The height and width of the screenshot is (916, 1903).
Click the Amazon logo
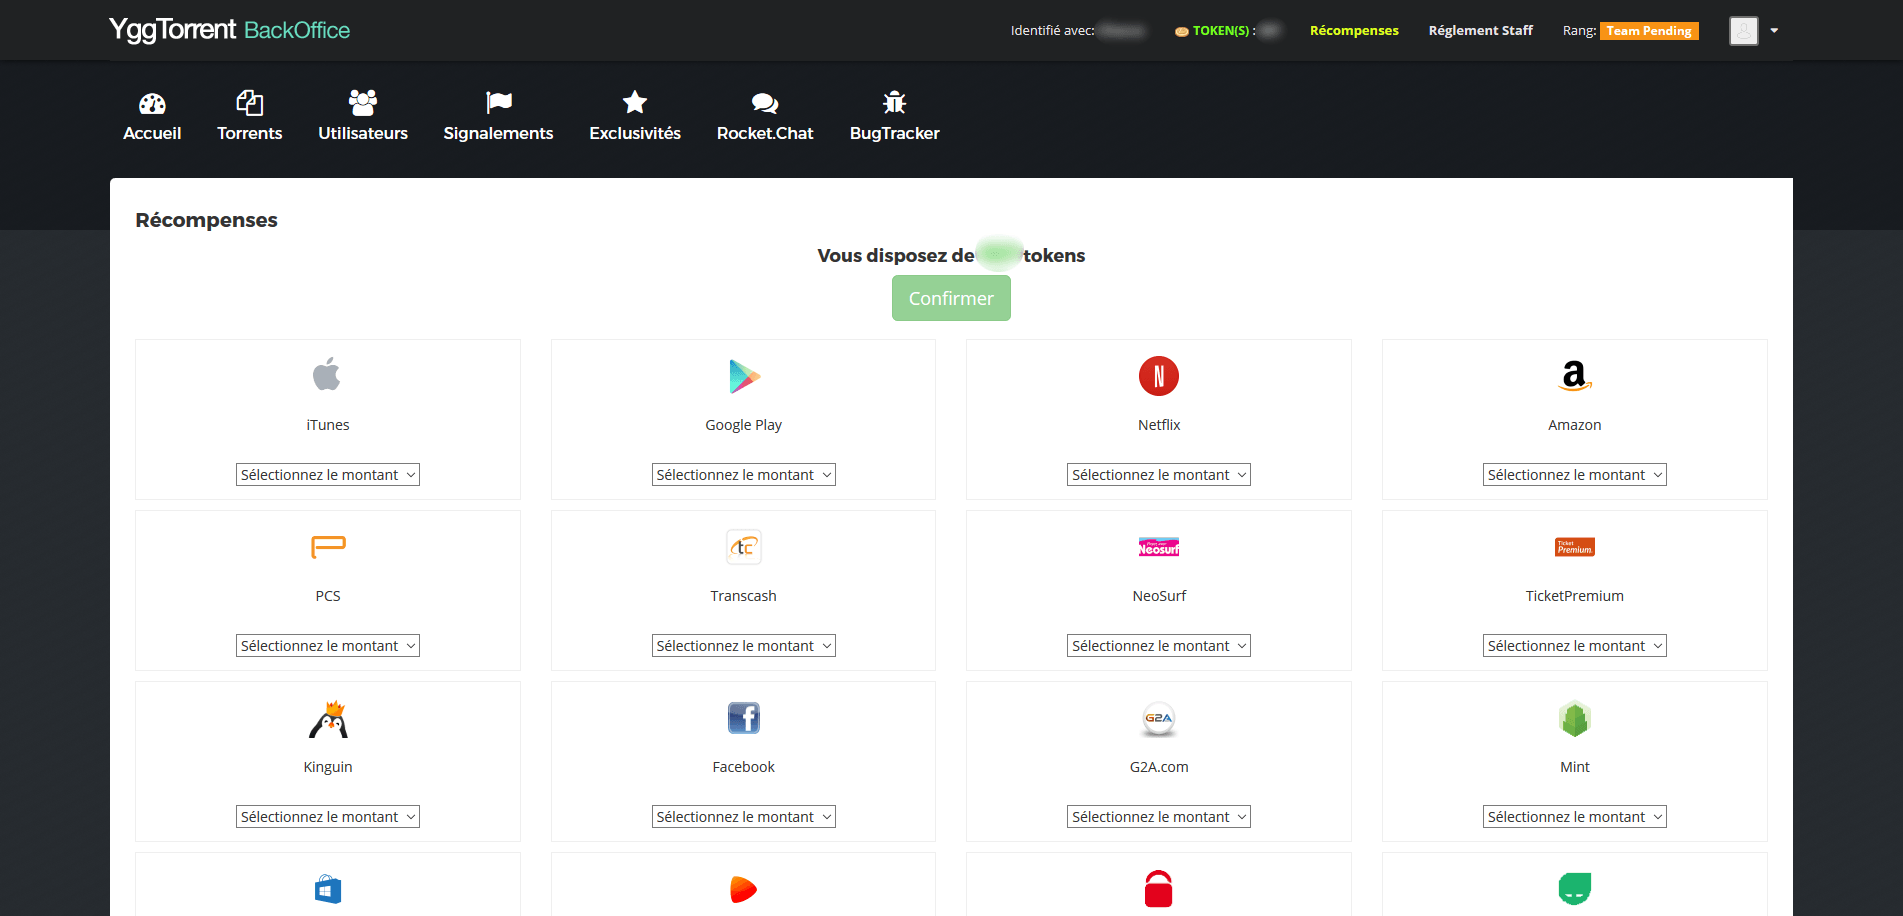point(1574,376)
